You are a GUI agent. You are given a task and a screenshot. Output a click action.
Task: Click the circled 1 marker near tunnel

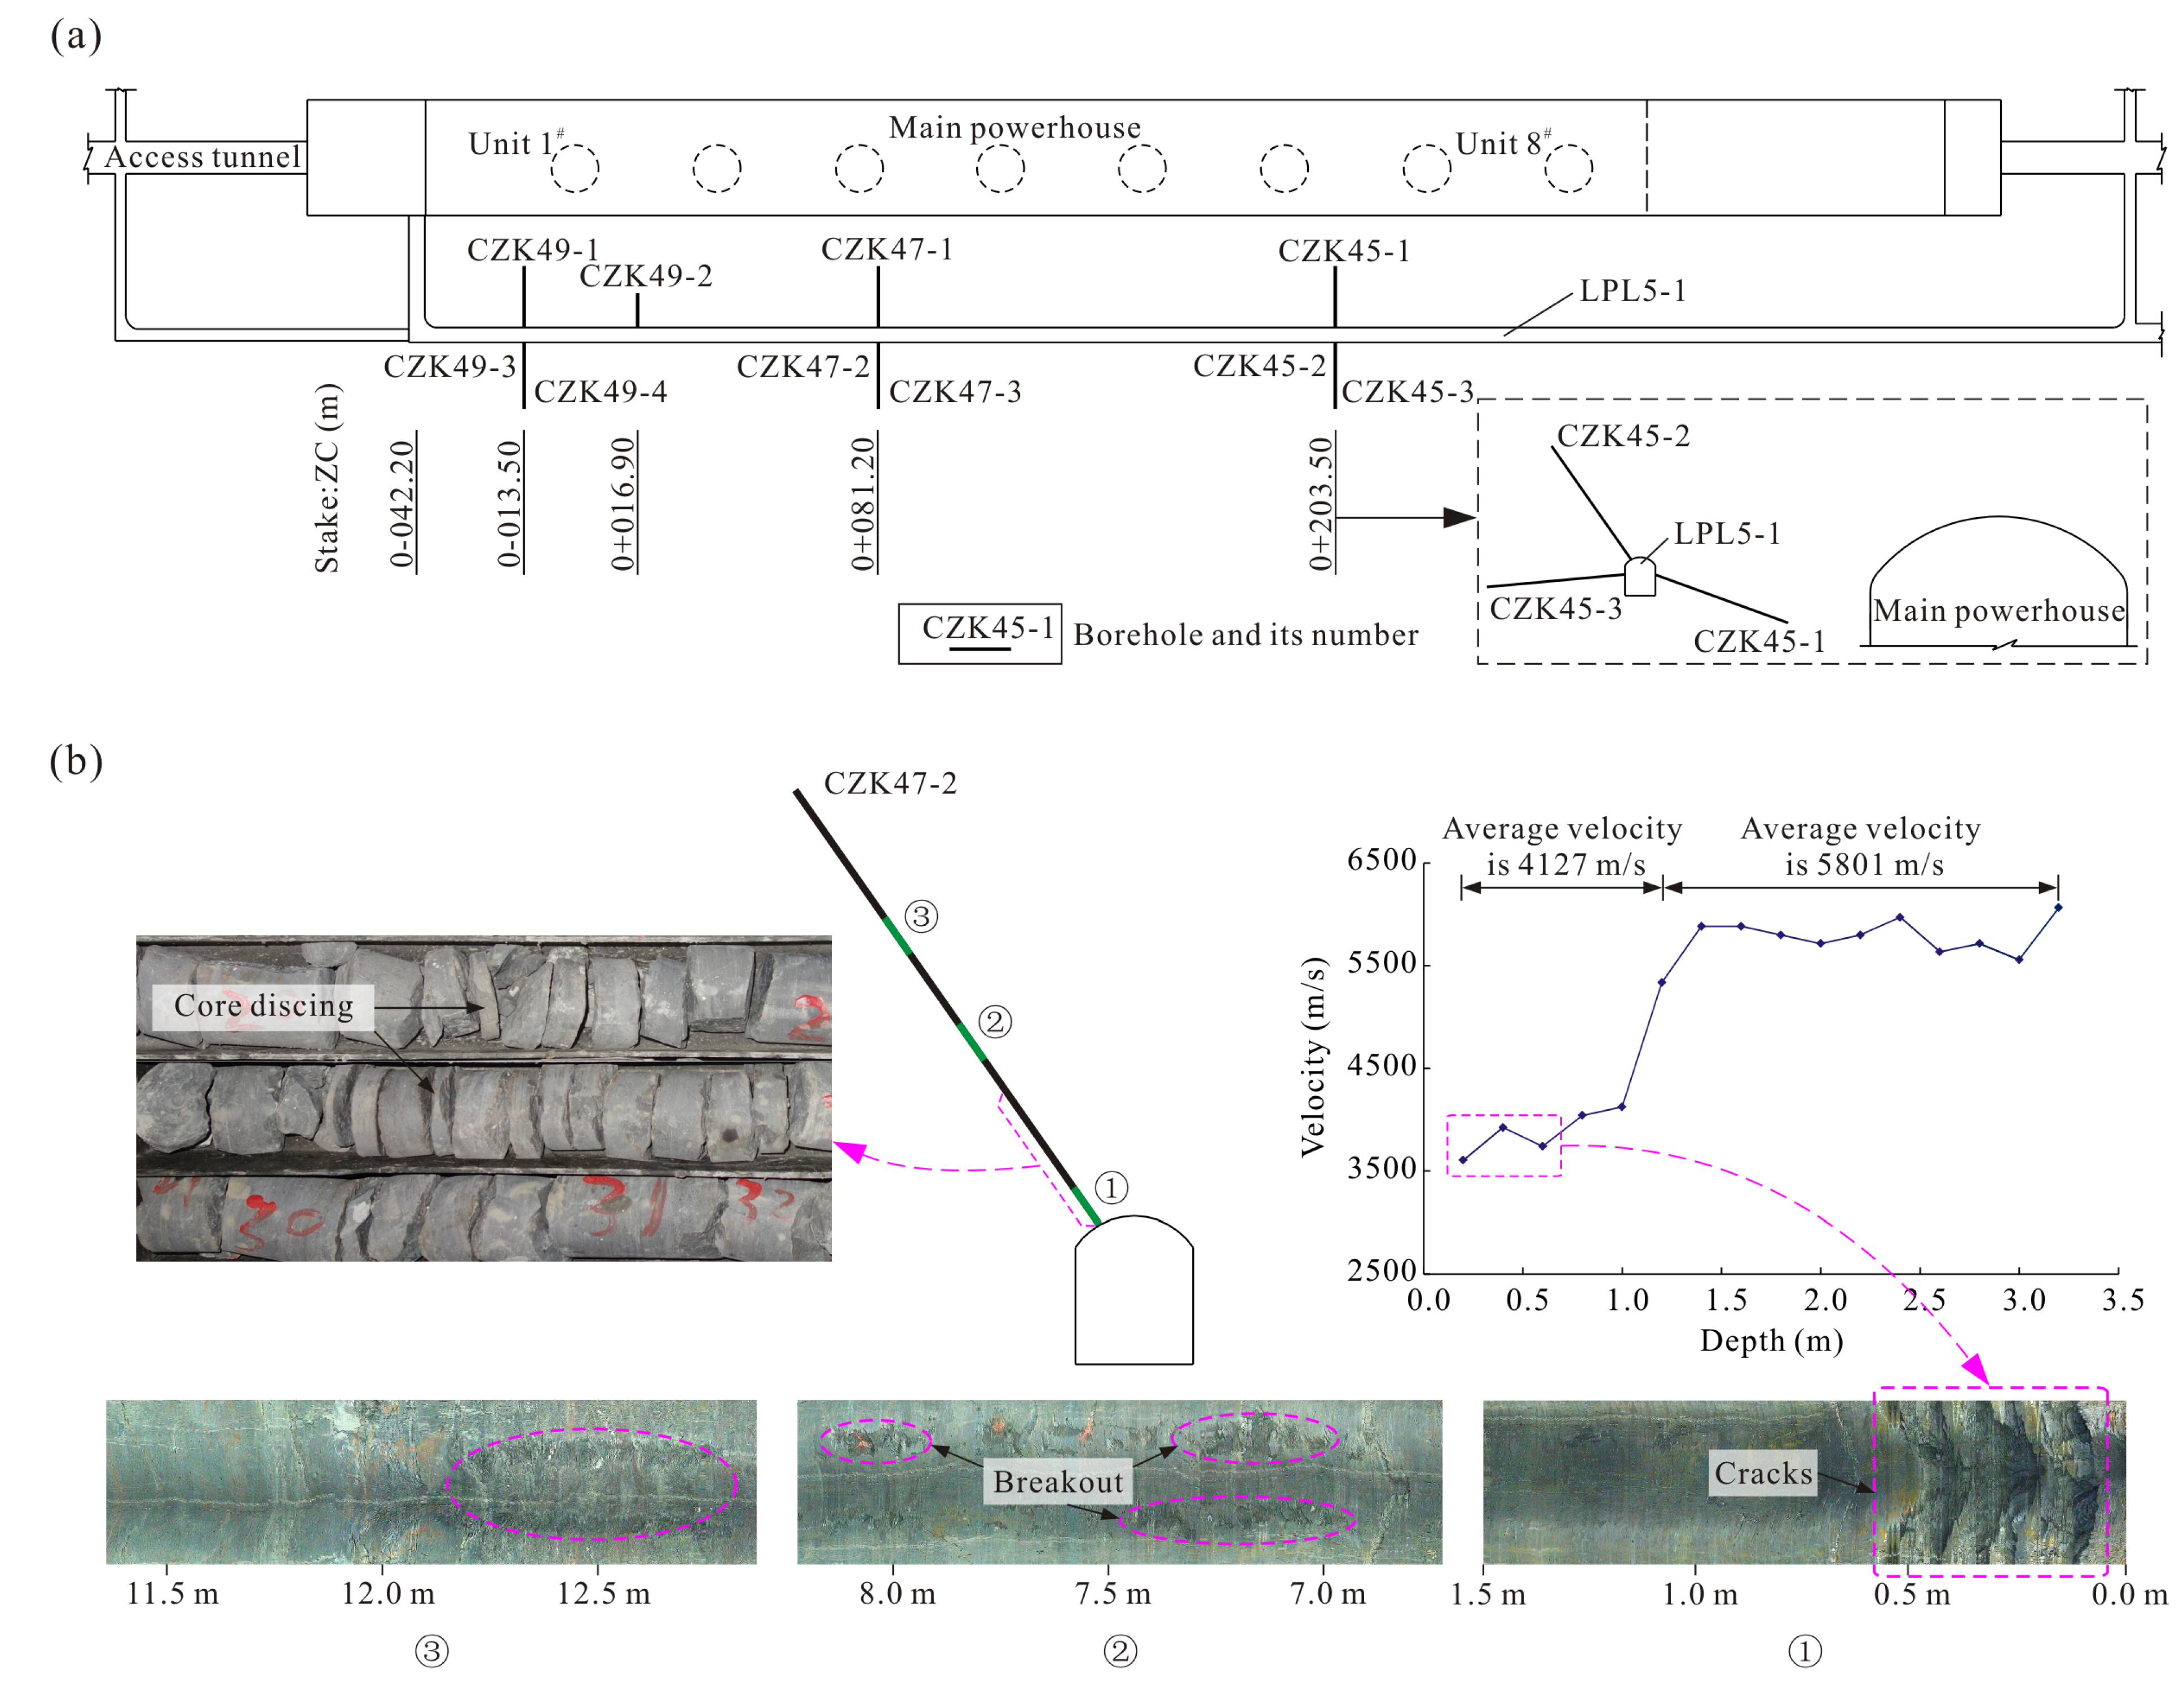point(1111,1188)
